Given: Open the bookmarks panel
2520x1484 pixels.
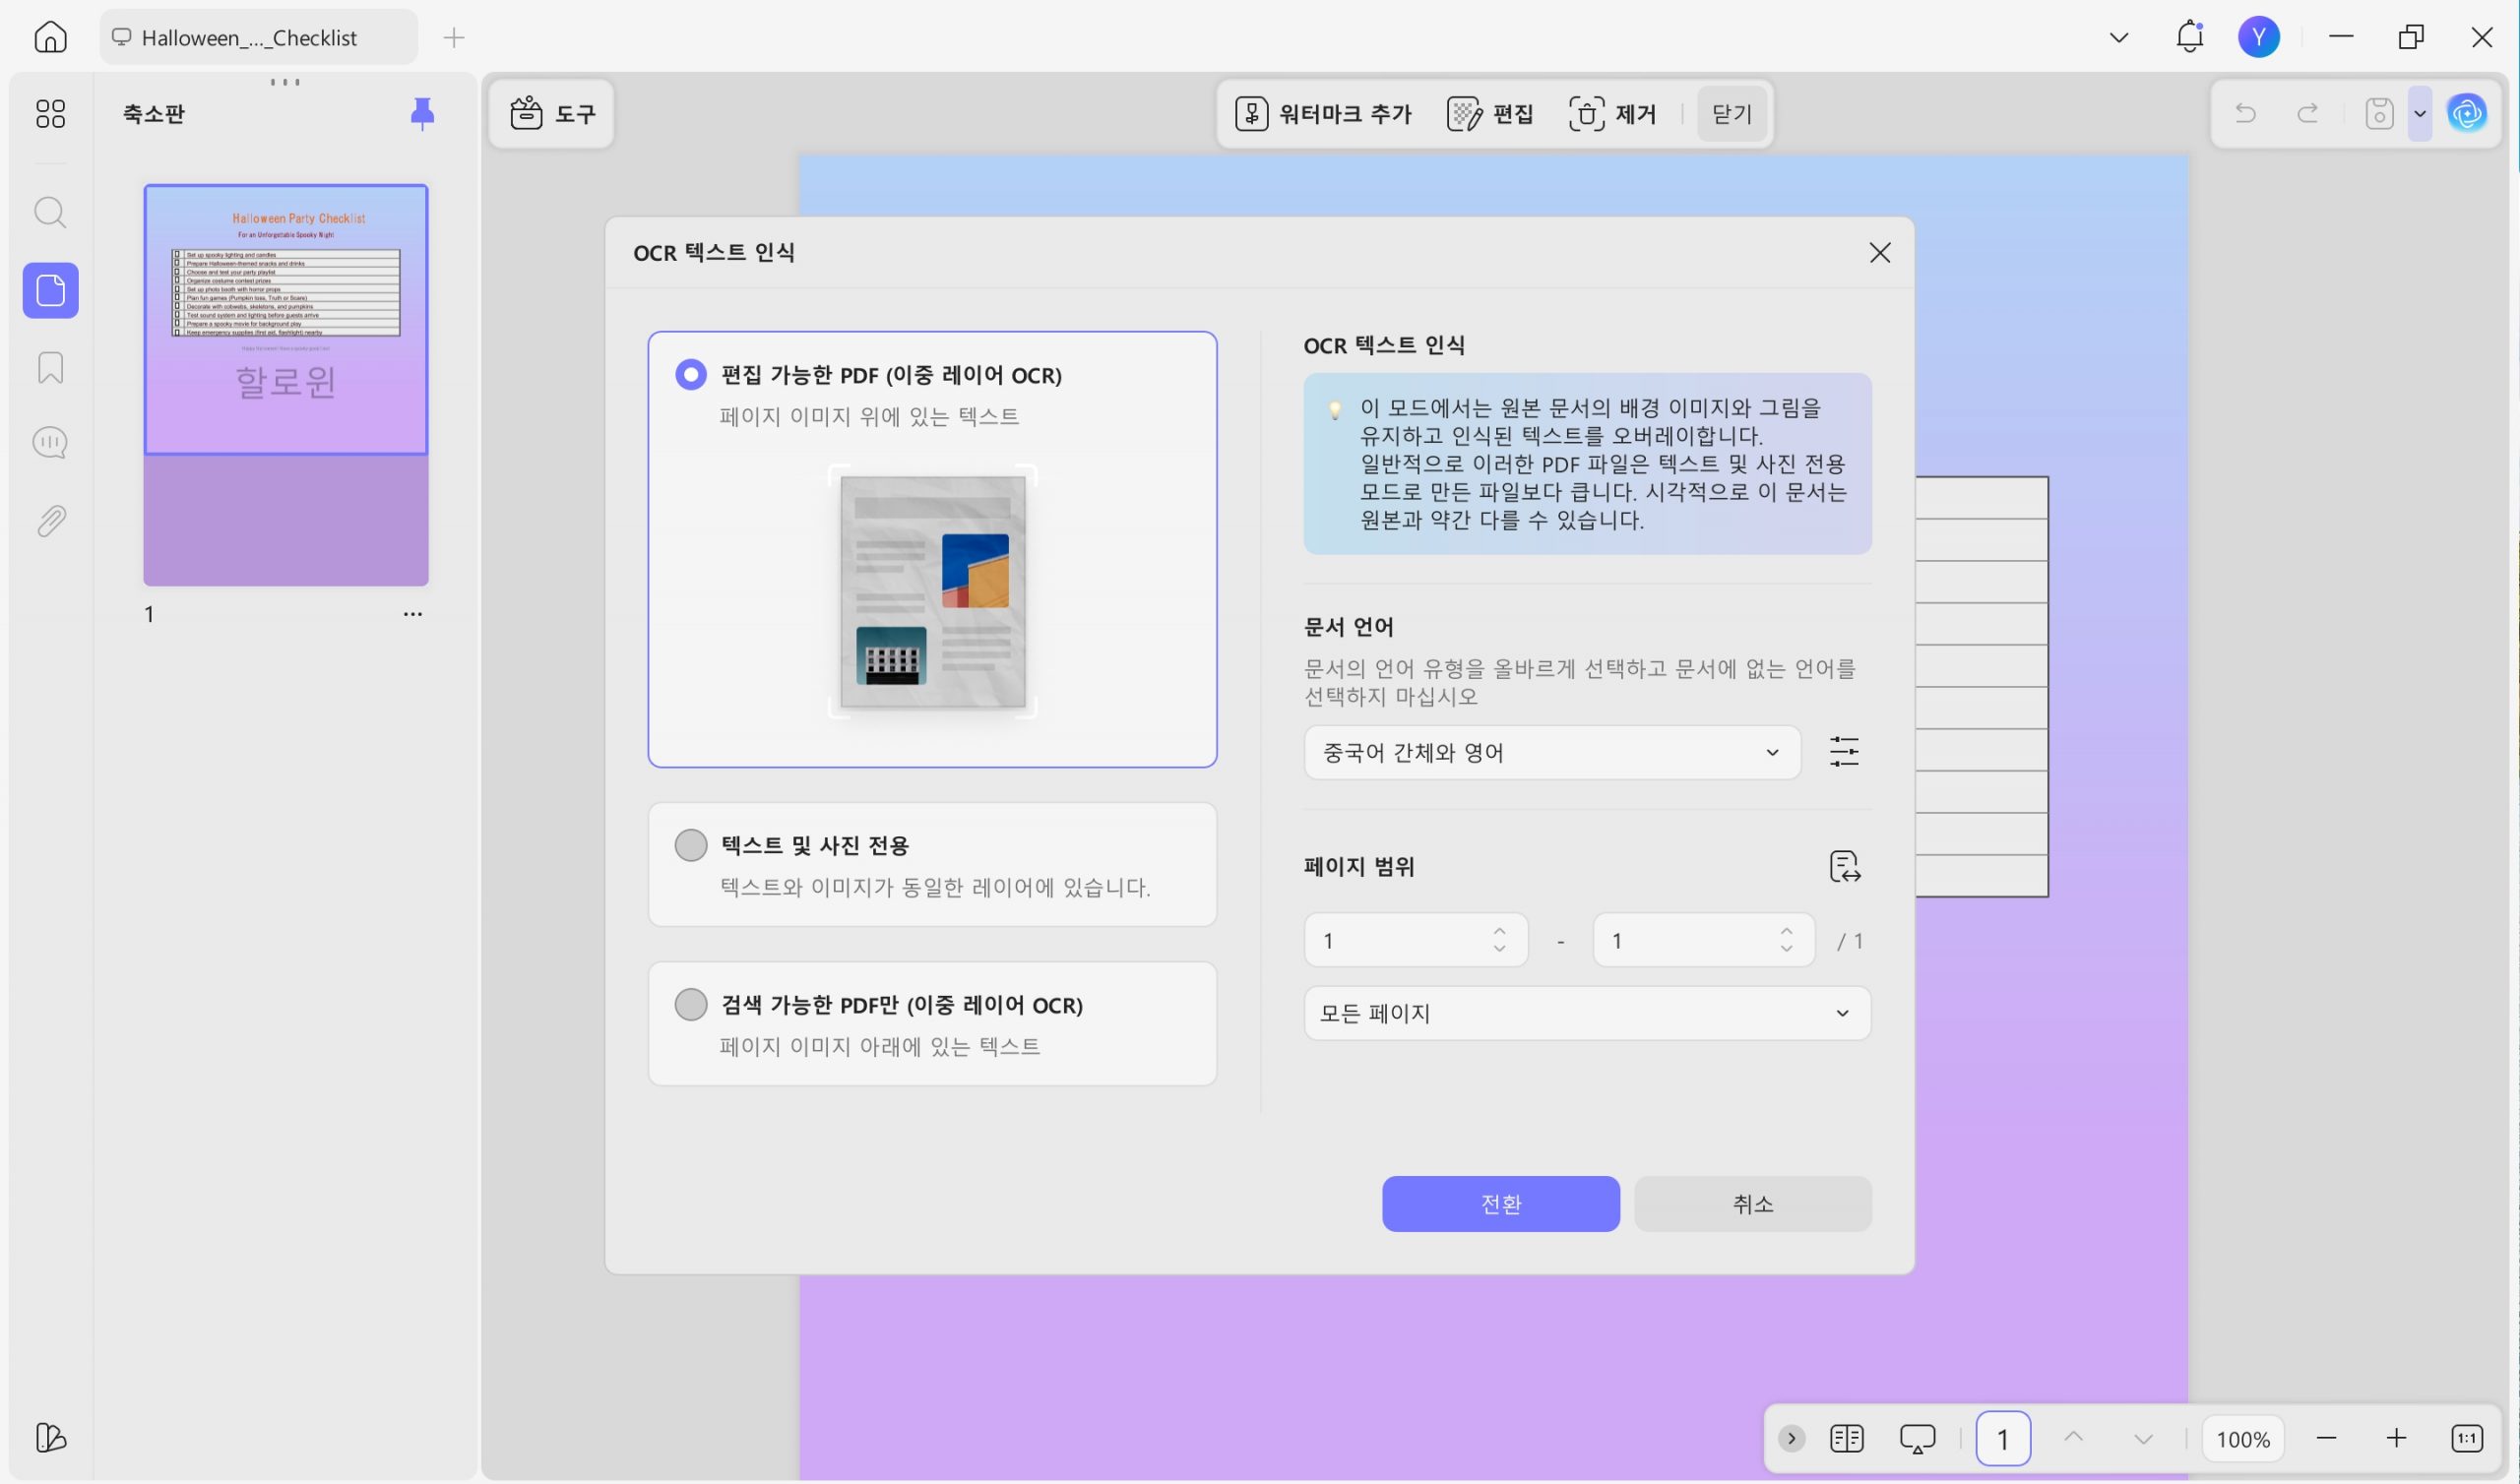Looking at the screenshot, I should (50, 368).
